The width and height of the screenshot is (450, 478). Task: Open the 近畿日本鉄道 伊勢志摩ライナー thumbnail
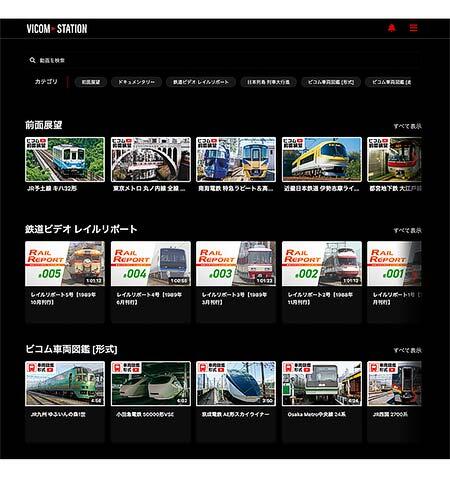coord(322,159)
